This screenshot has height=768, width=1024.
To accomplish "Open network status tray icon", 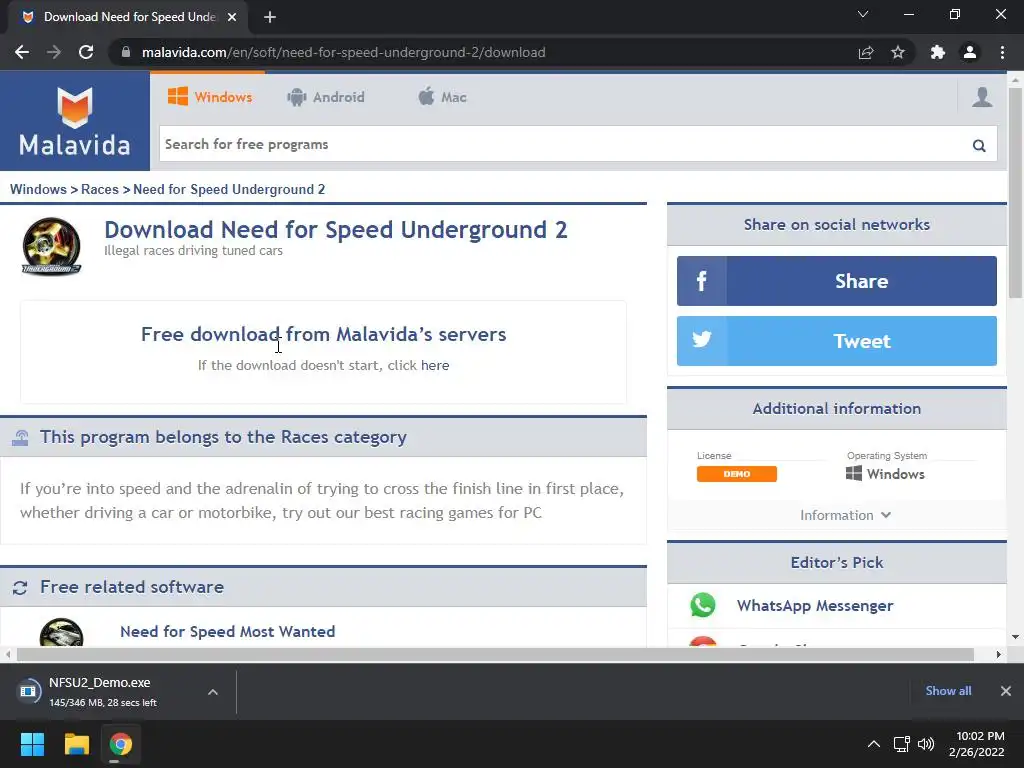I will tap(902, 744).
